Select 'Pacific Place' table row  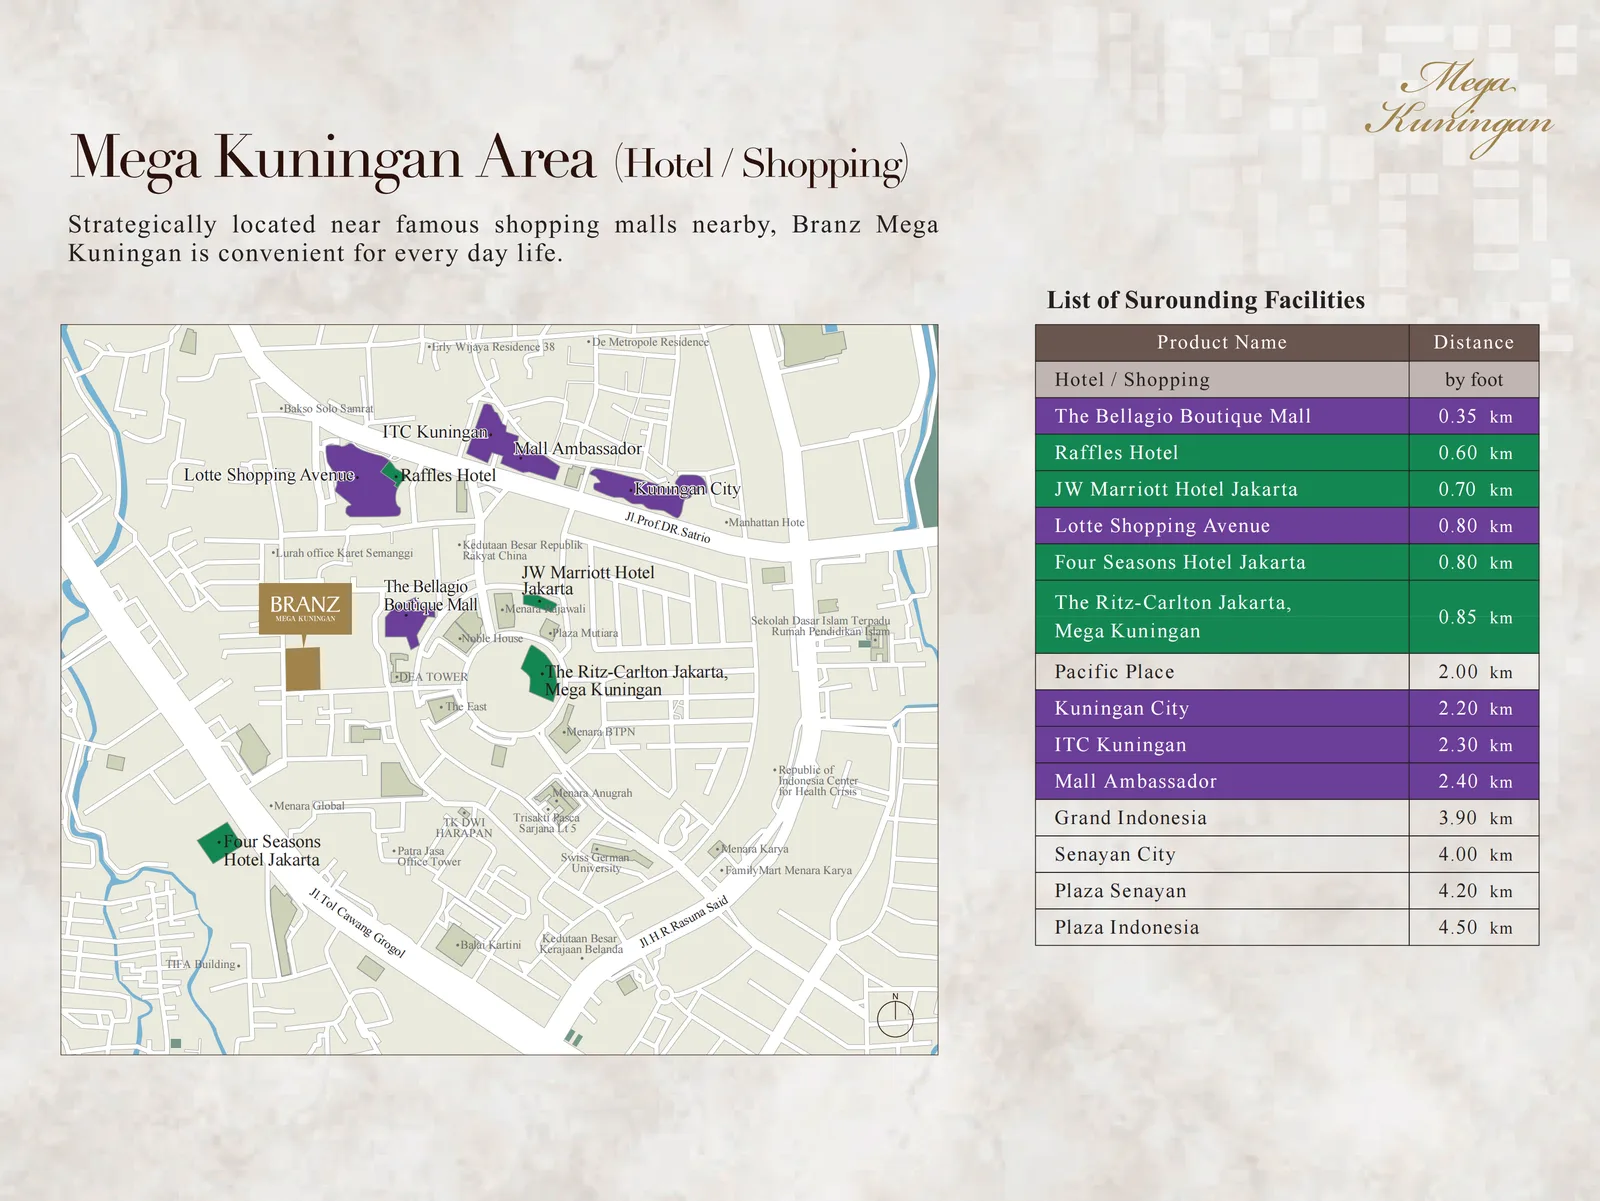1287,672
